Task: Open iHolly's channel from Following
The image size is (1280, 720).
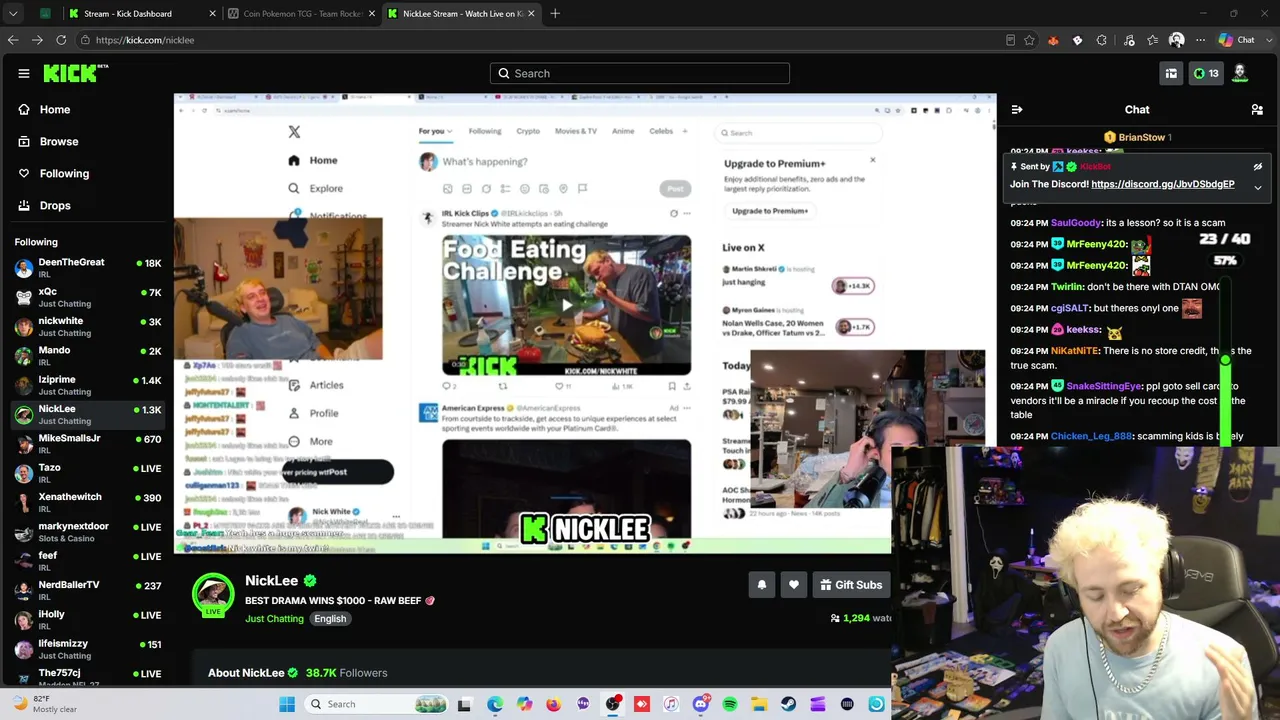Action: click(88, 620)
